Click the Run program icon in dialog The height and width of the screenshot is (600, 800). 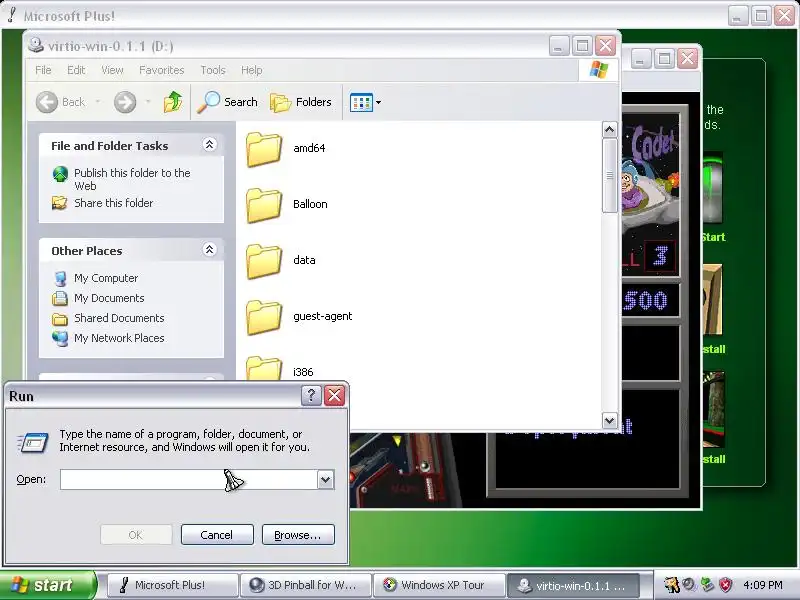[x=33, y=442]
